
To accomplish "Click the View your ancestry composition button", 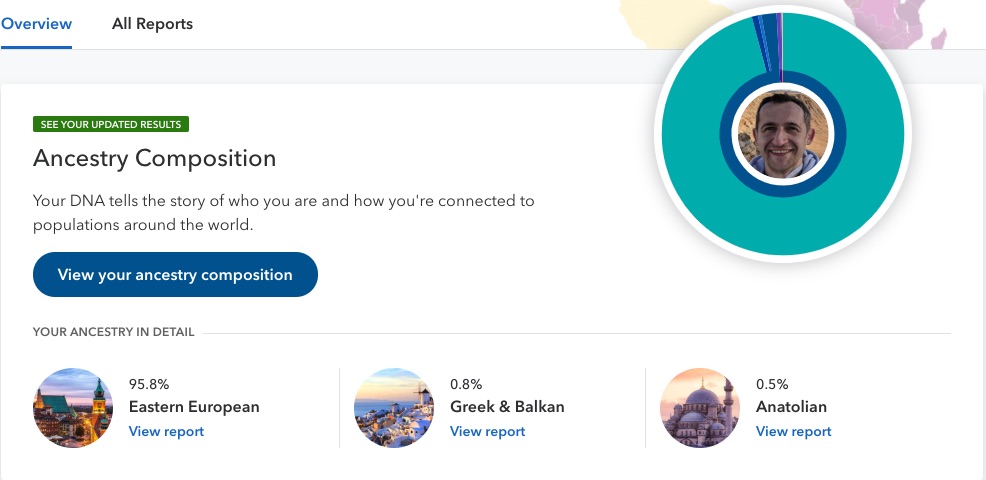I will coord(175,275).
